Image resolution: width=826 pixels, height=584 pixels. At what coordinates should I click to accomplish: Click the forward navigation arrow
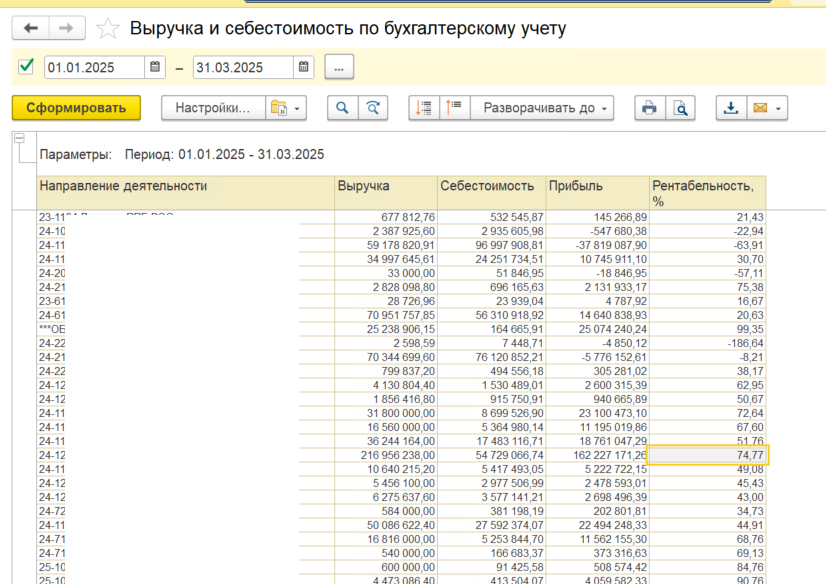(66, 28)
